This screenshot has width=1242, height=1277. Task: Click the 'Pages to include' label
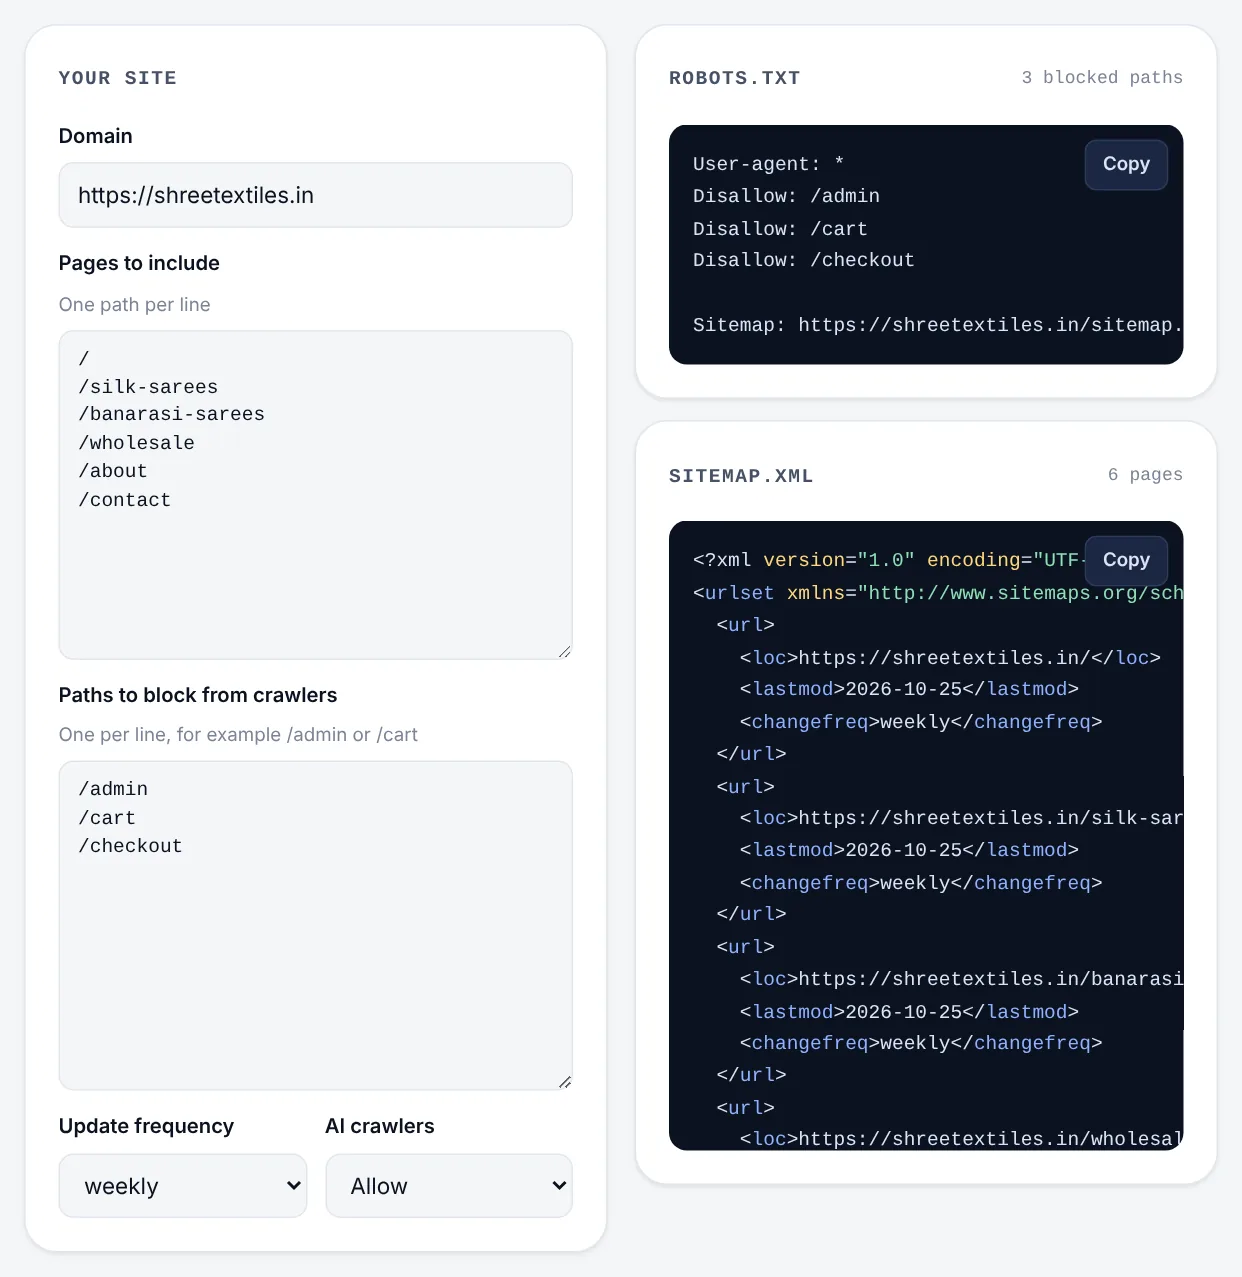pos(139,263)
